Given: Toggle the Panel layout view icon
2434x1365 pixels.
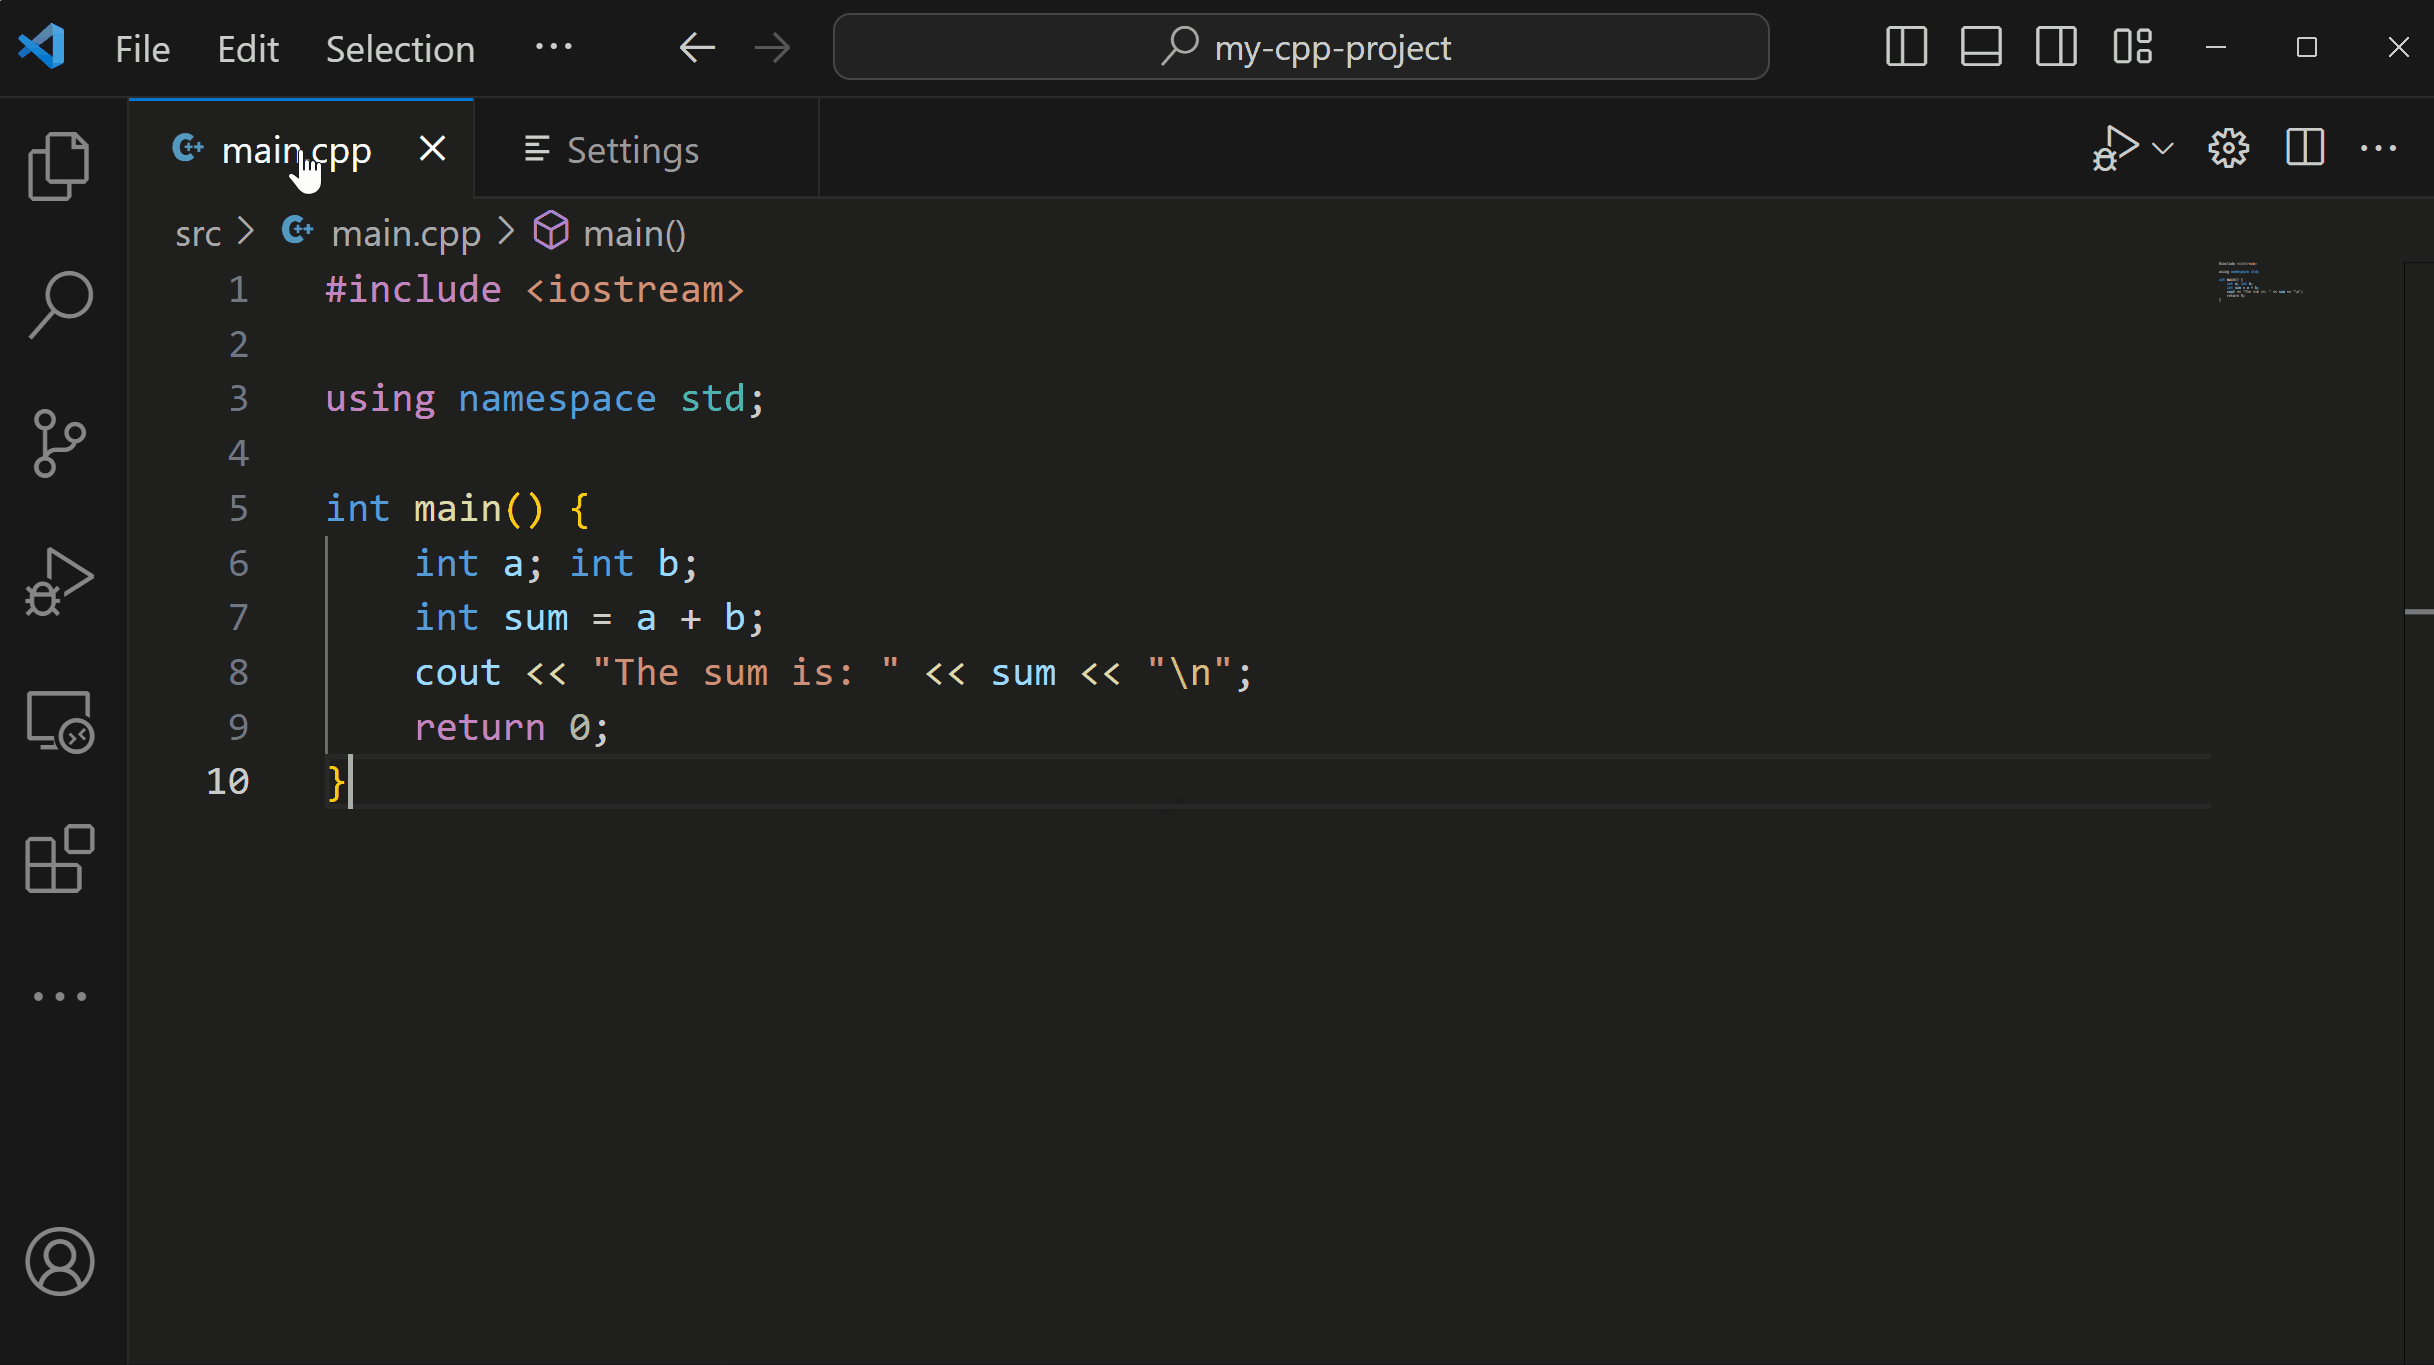Looking at the screenshot, I should tap(1981, 47).
